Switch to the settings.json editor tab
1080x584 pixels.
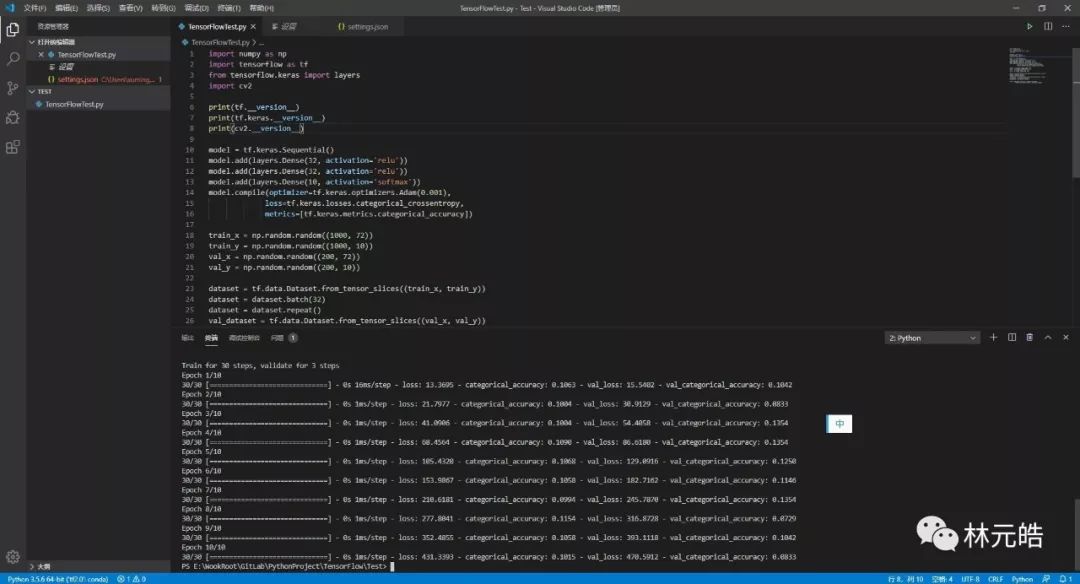[x=363, y=27]
